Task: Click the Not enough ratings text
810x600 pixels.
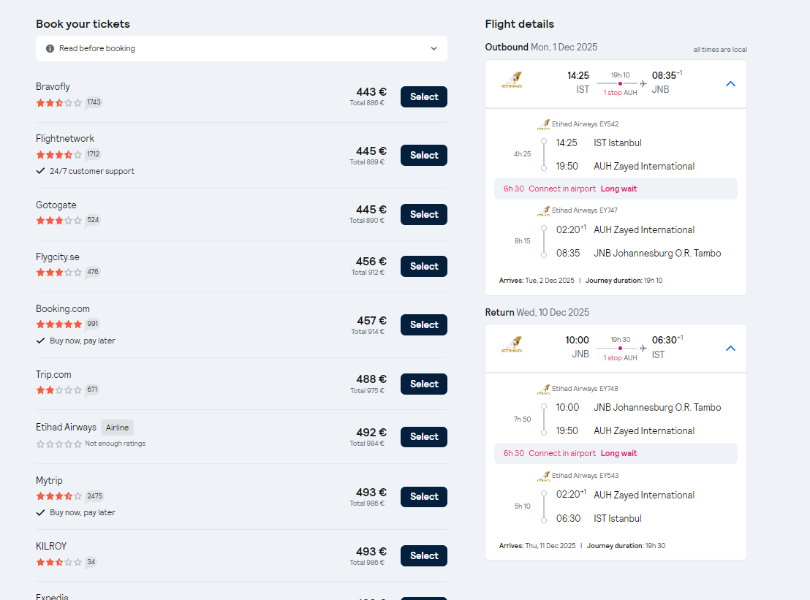Action: coord(115,443)
